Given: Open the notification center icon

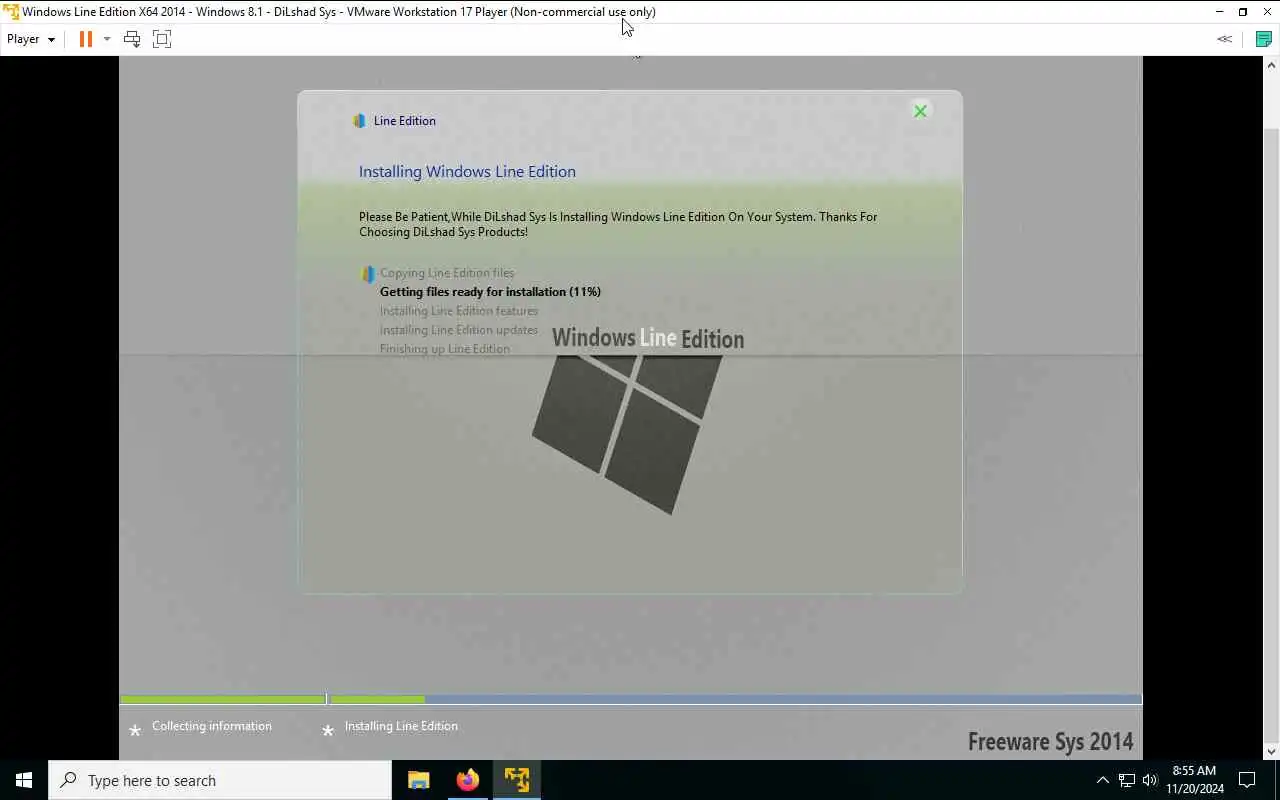Looking at the screenshot, I should point(1247,780).
